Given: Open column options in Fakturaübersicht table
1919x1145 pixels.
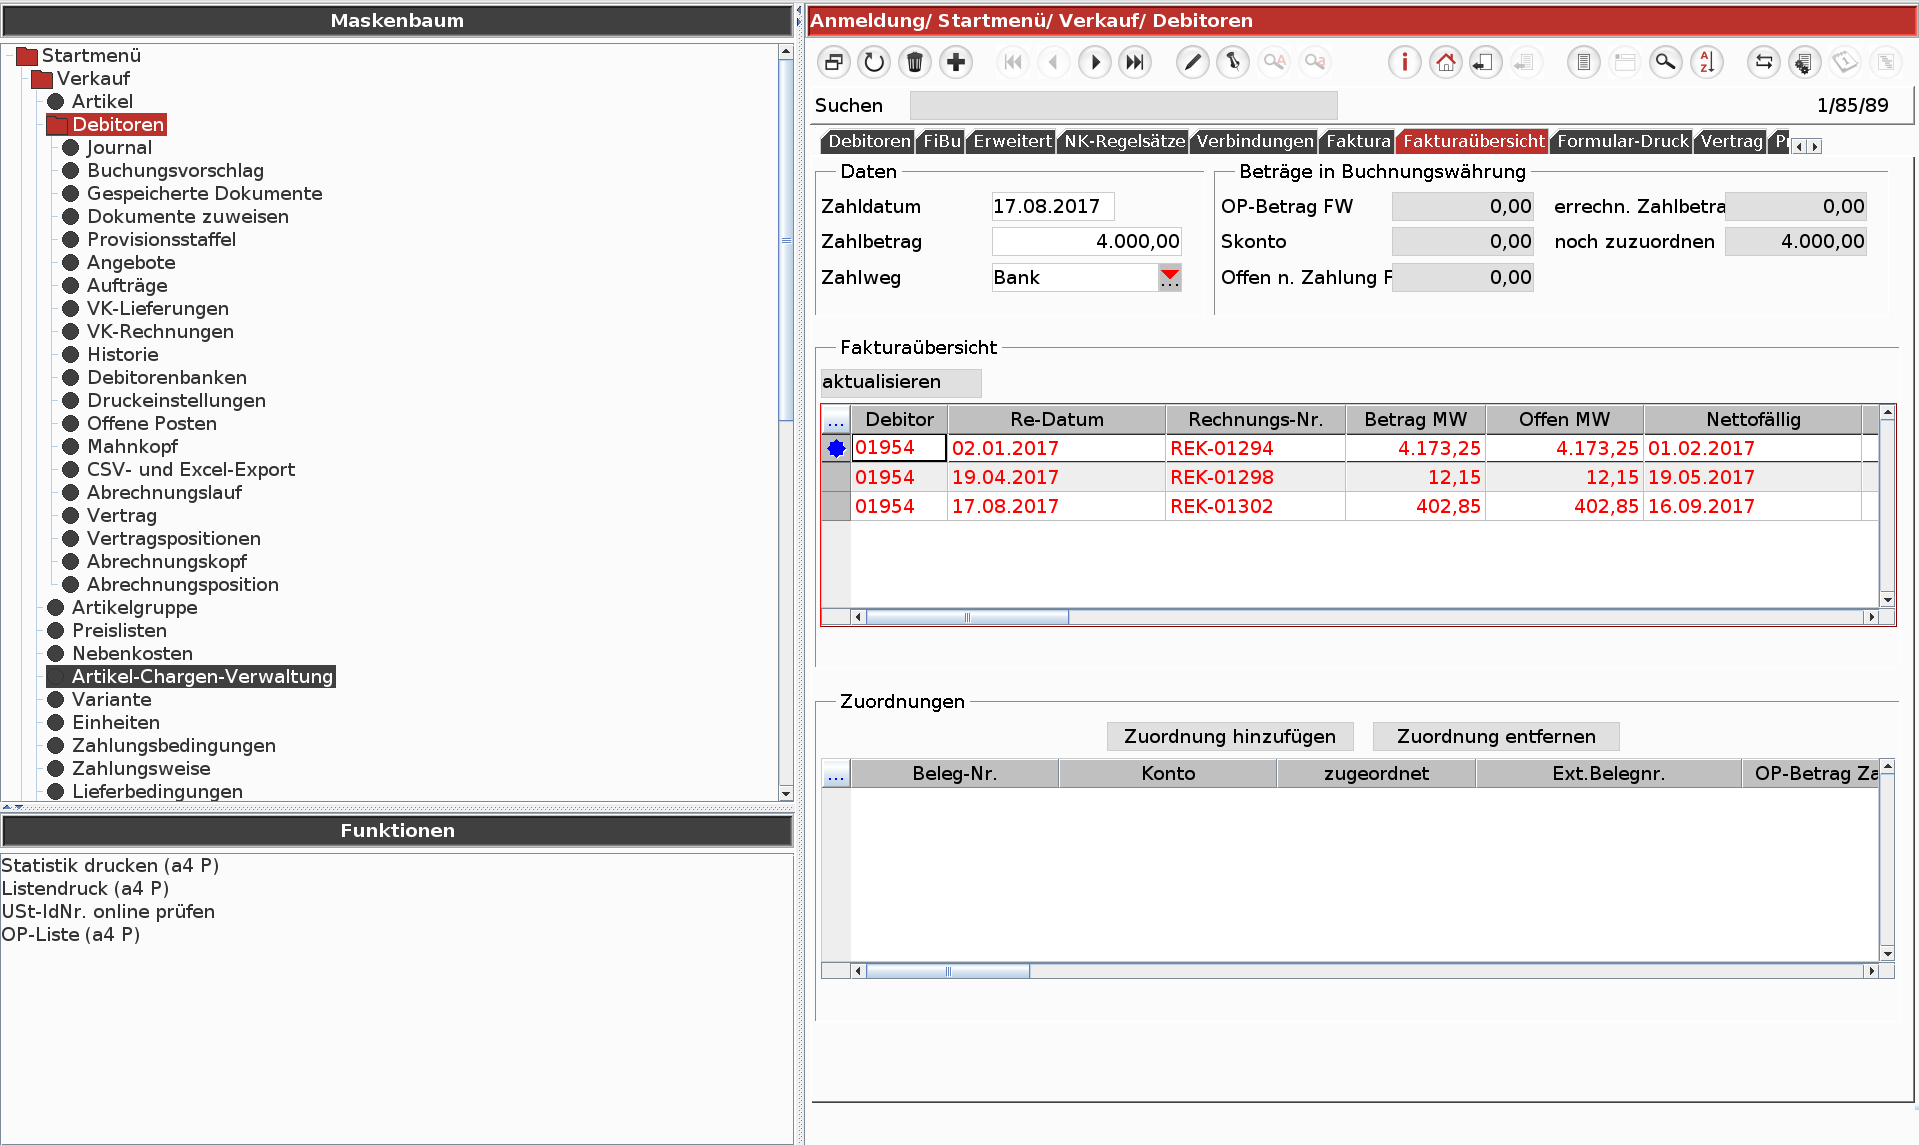Looking at the screenshot, I should pos(836,420).
